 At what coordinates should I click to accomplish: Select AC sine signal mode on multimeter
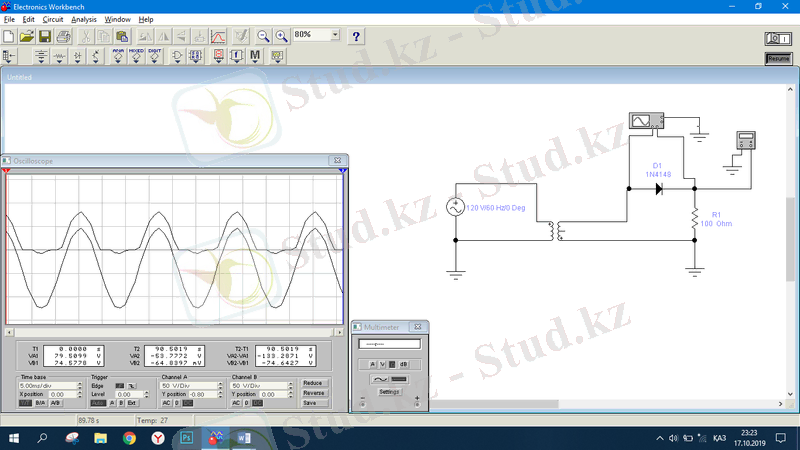click(380, 379)
